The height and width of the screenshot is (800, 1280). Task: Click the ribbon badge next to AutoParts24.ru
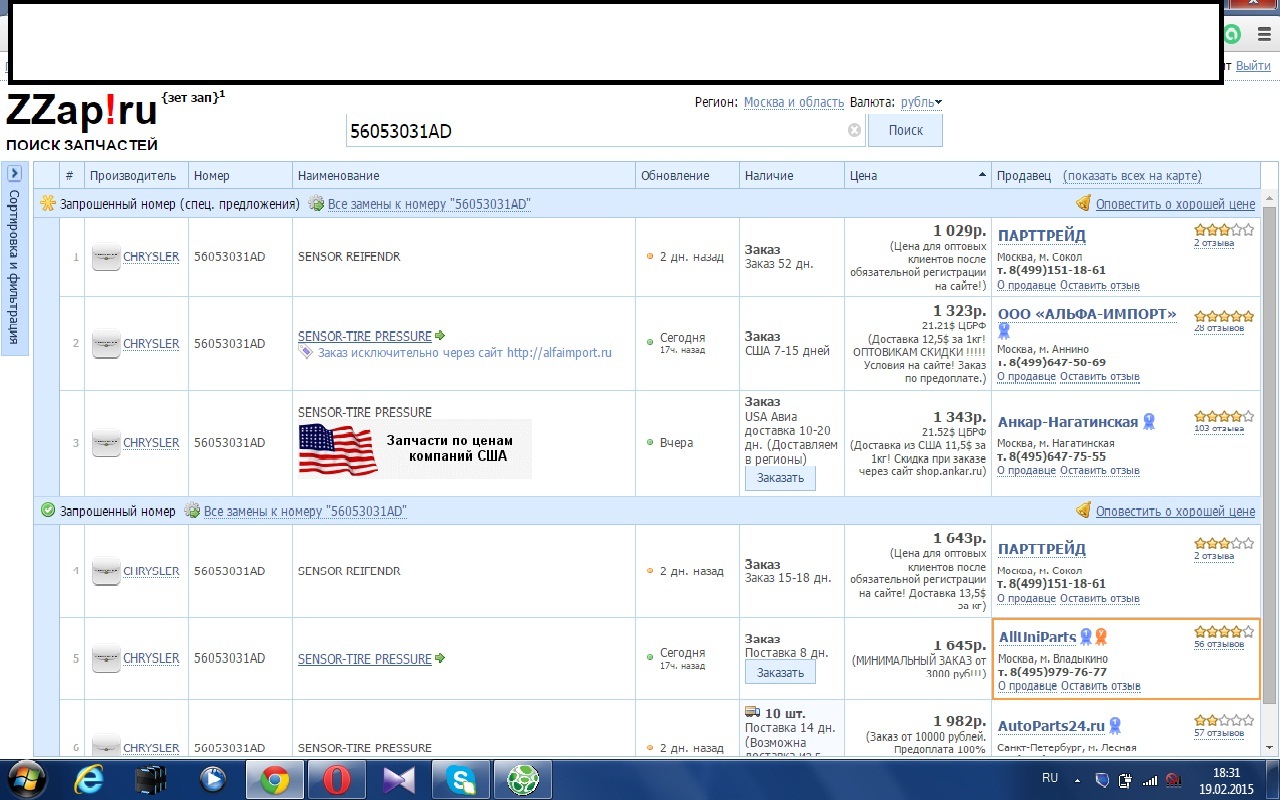[x=1115, y=726]
